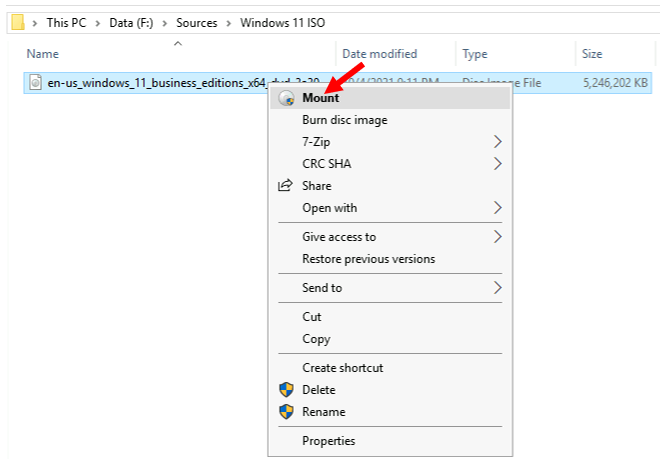Screen dimensions: 665x459
Task: Sort by the Name column header
Action: click(x=42, y=54)
